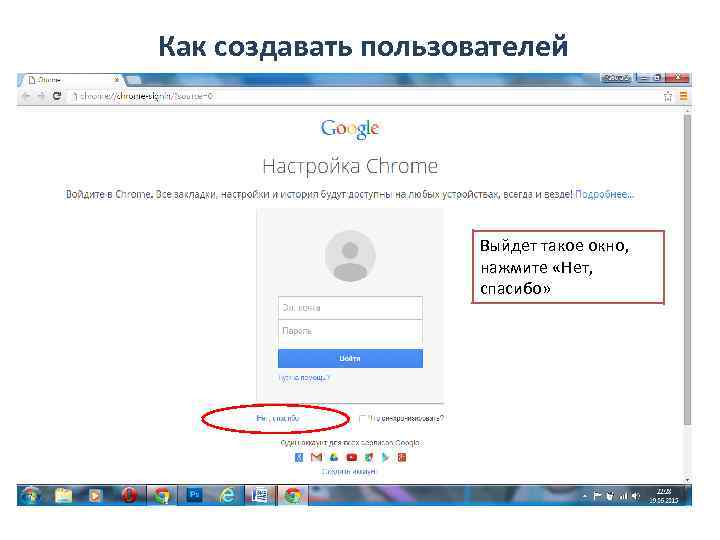Click the Chrome taskbar icon next to Opera
720x540 pixels.
[161, 496]
